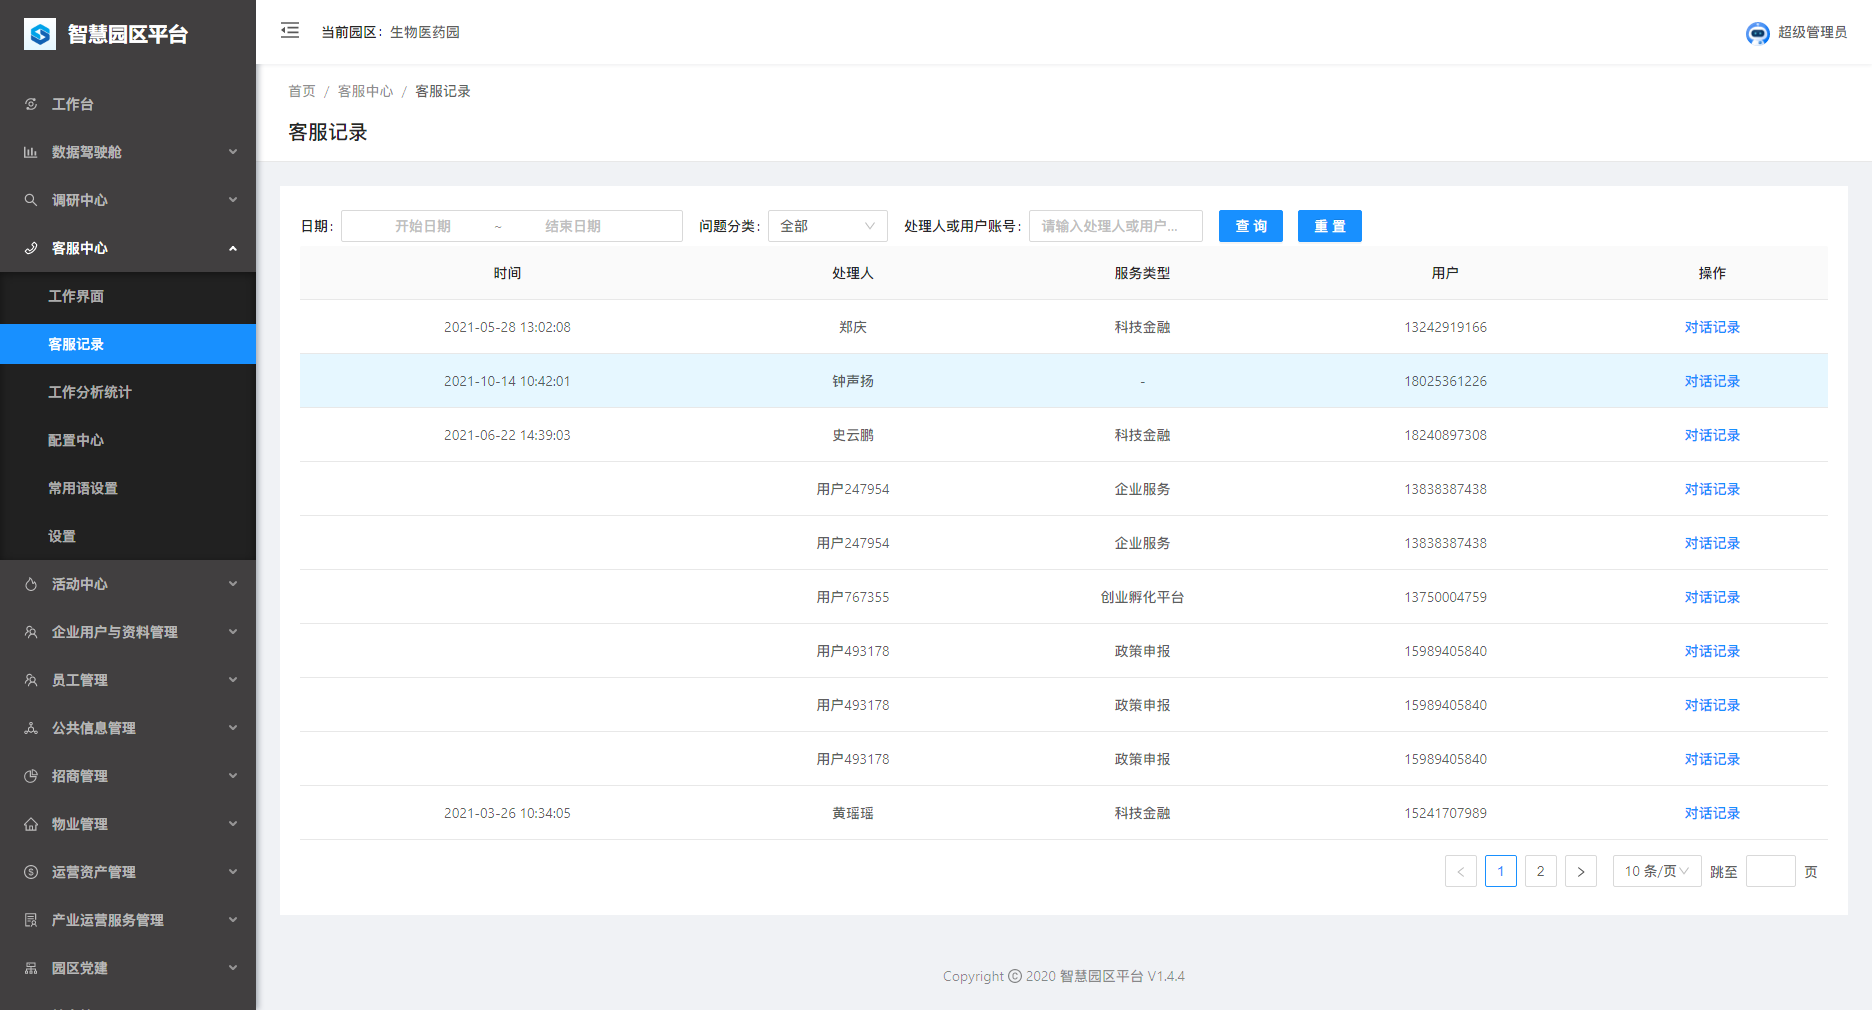Click the super admin avatar icon

coord(1757,33)
